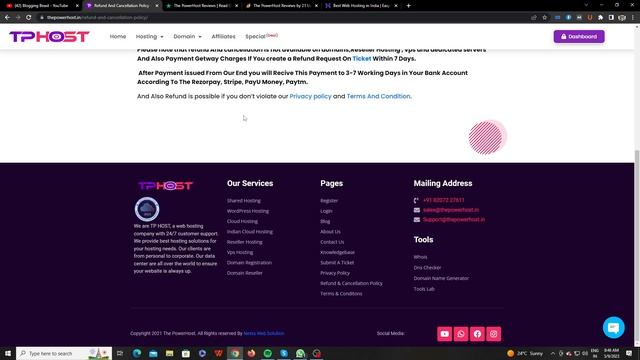This screenshot has width=640, height=360.
Task: Open Special deal in the navigation bar
Action: tap(262, 36)
